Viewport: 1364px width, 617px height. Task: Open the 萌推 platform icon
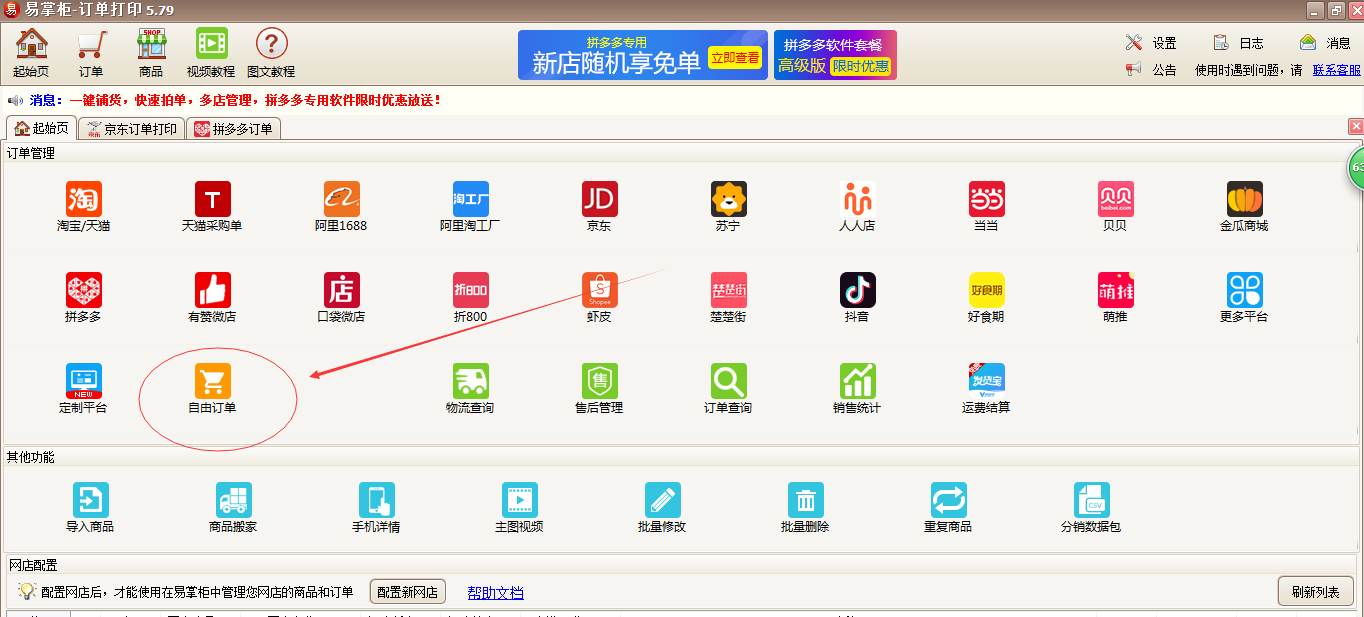[1116, 290]
